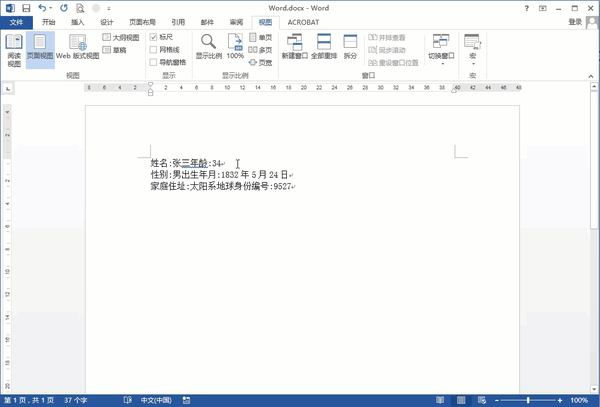600x407 pixels.
Task: Open Word Help question mark
Action: (x=527, y=8)
